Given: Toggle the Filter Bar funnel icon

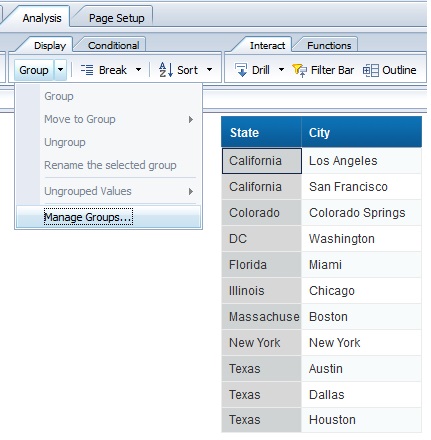Looking at the screenshot, I should [299, 70].
